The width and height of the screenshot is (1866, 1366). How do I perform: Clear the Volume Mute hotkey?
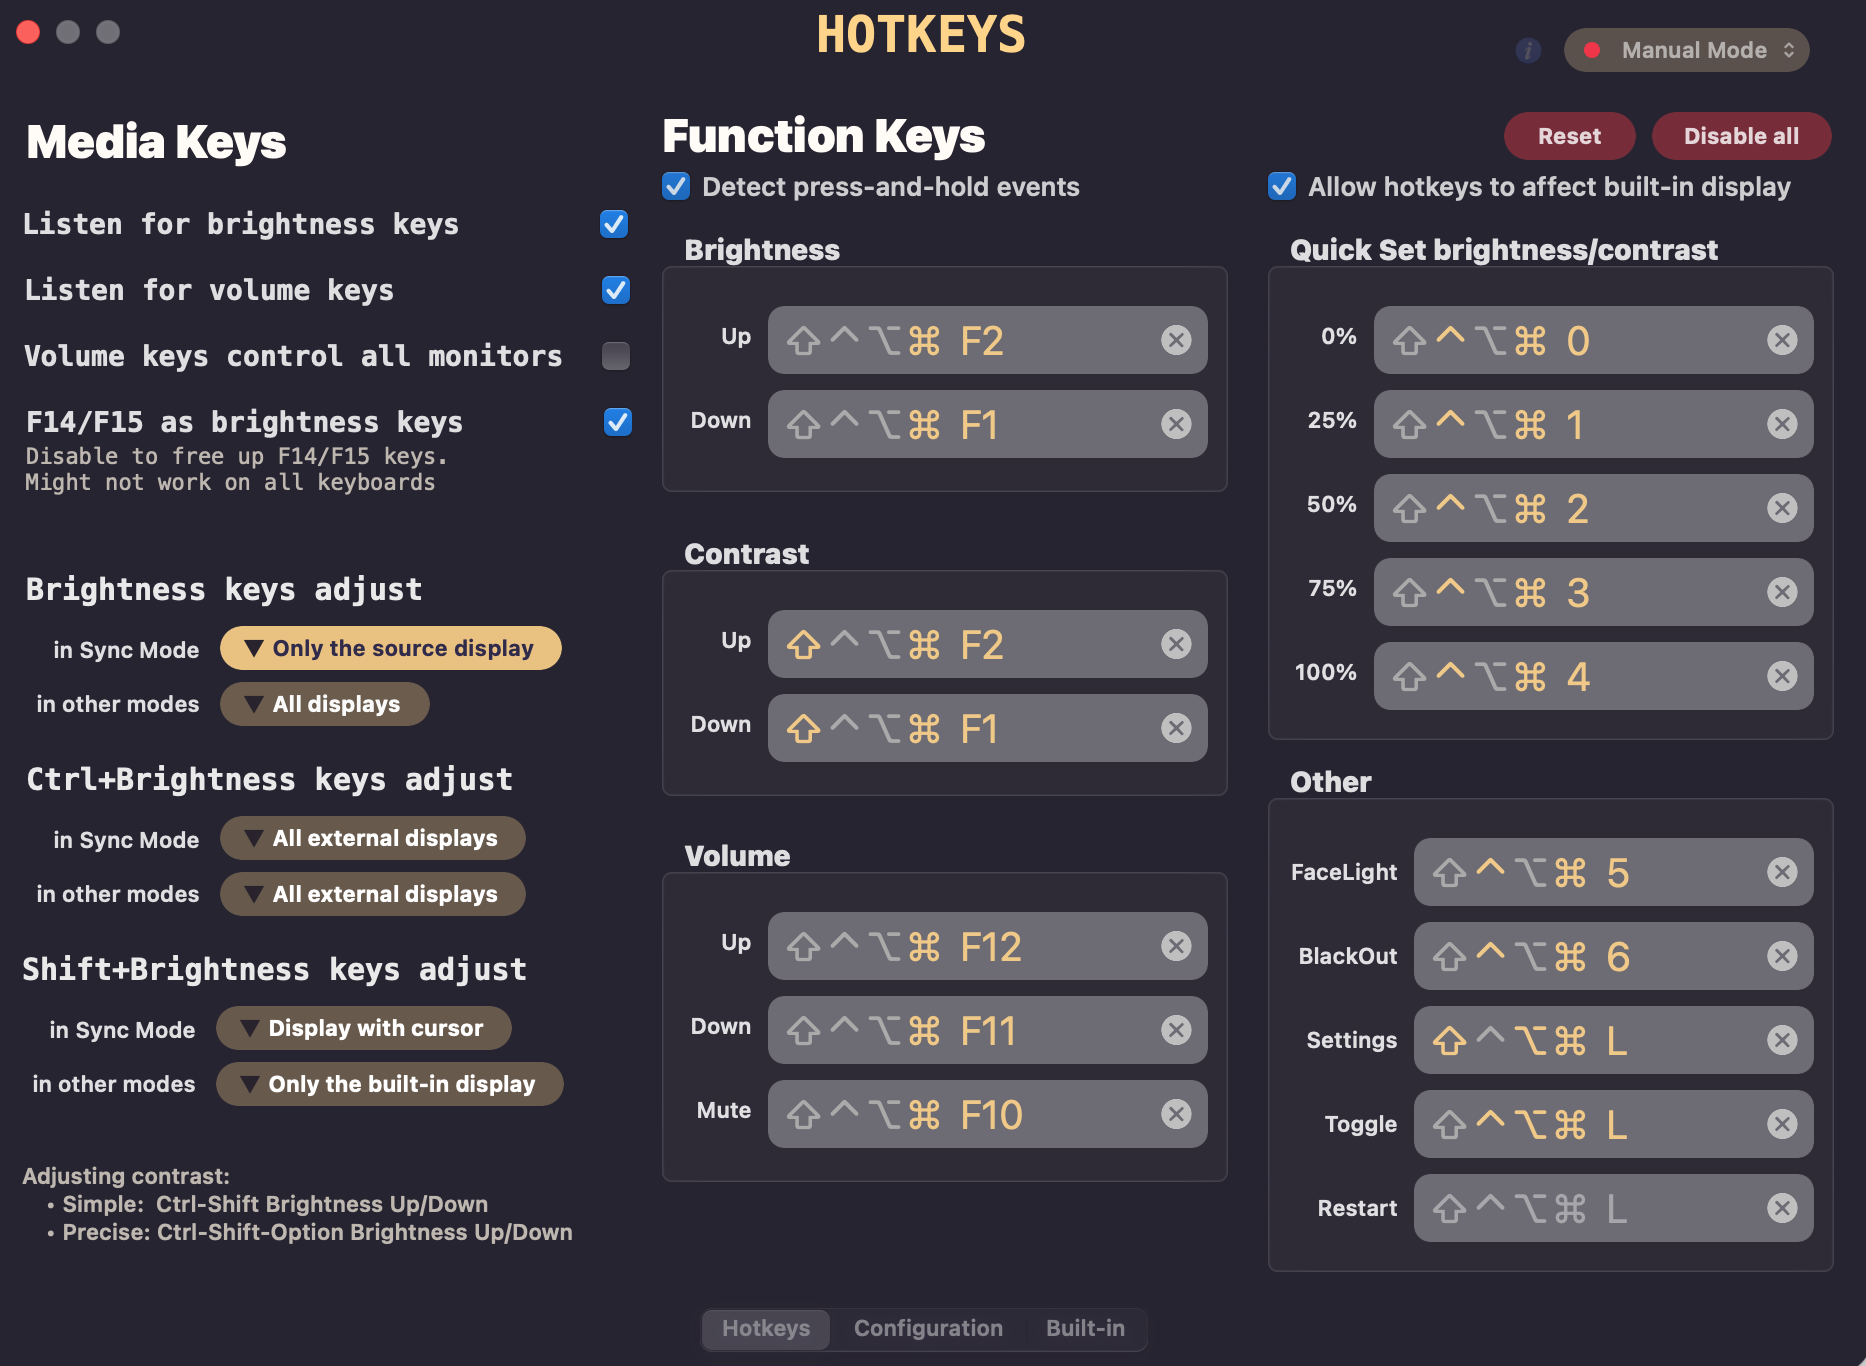(x=1176, y=1114)
